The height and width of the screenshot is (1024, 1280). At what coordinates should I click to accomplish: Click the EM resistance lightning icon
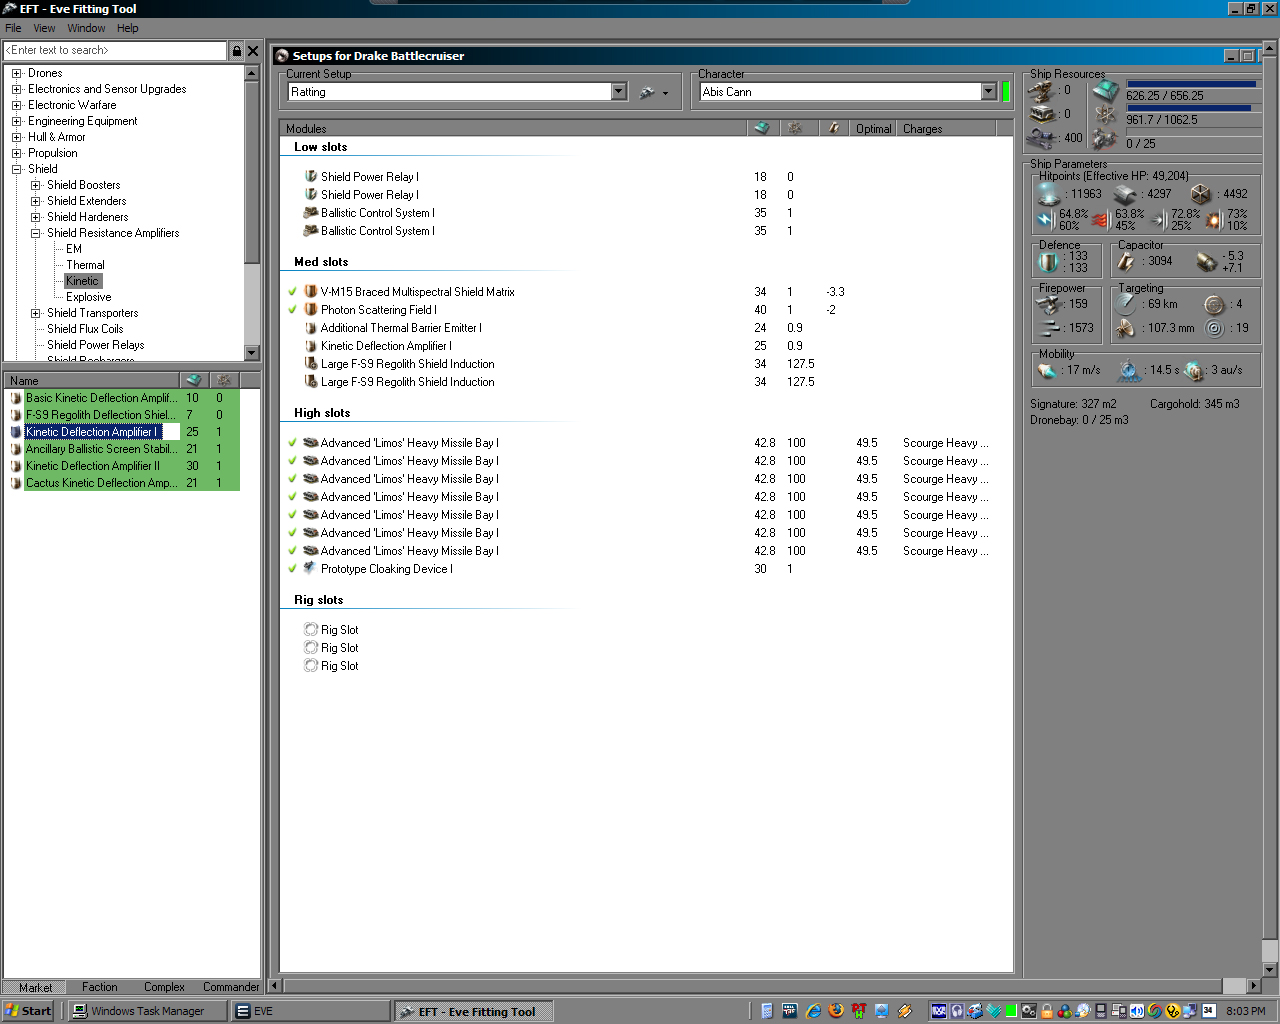tap(1045, 219)
